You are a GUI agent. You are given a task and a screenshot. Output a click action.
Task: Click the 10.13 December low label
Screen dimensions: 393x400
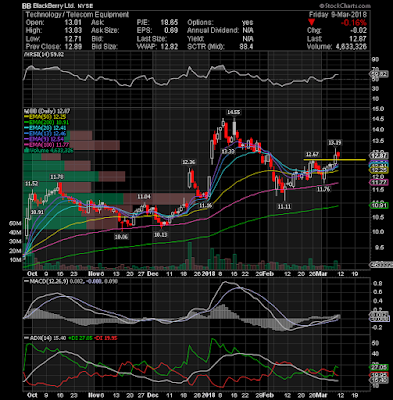click(x=160, y=235)
